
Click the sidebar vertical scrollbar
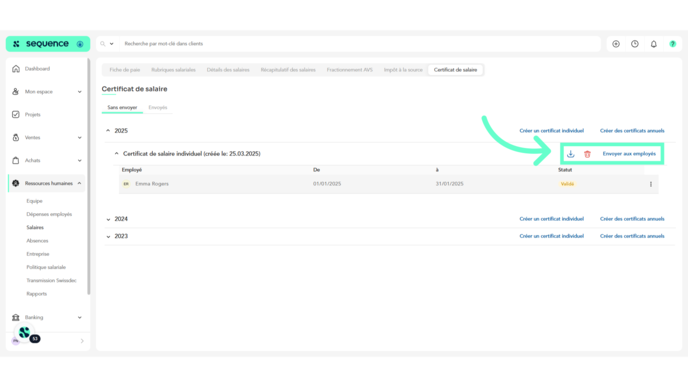click(x=89, y=176)
